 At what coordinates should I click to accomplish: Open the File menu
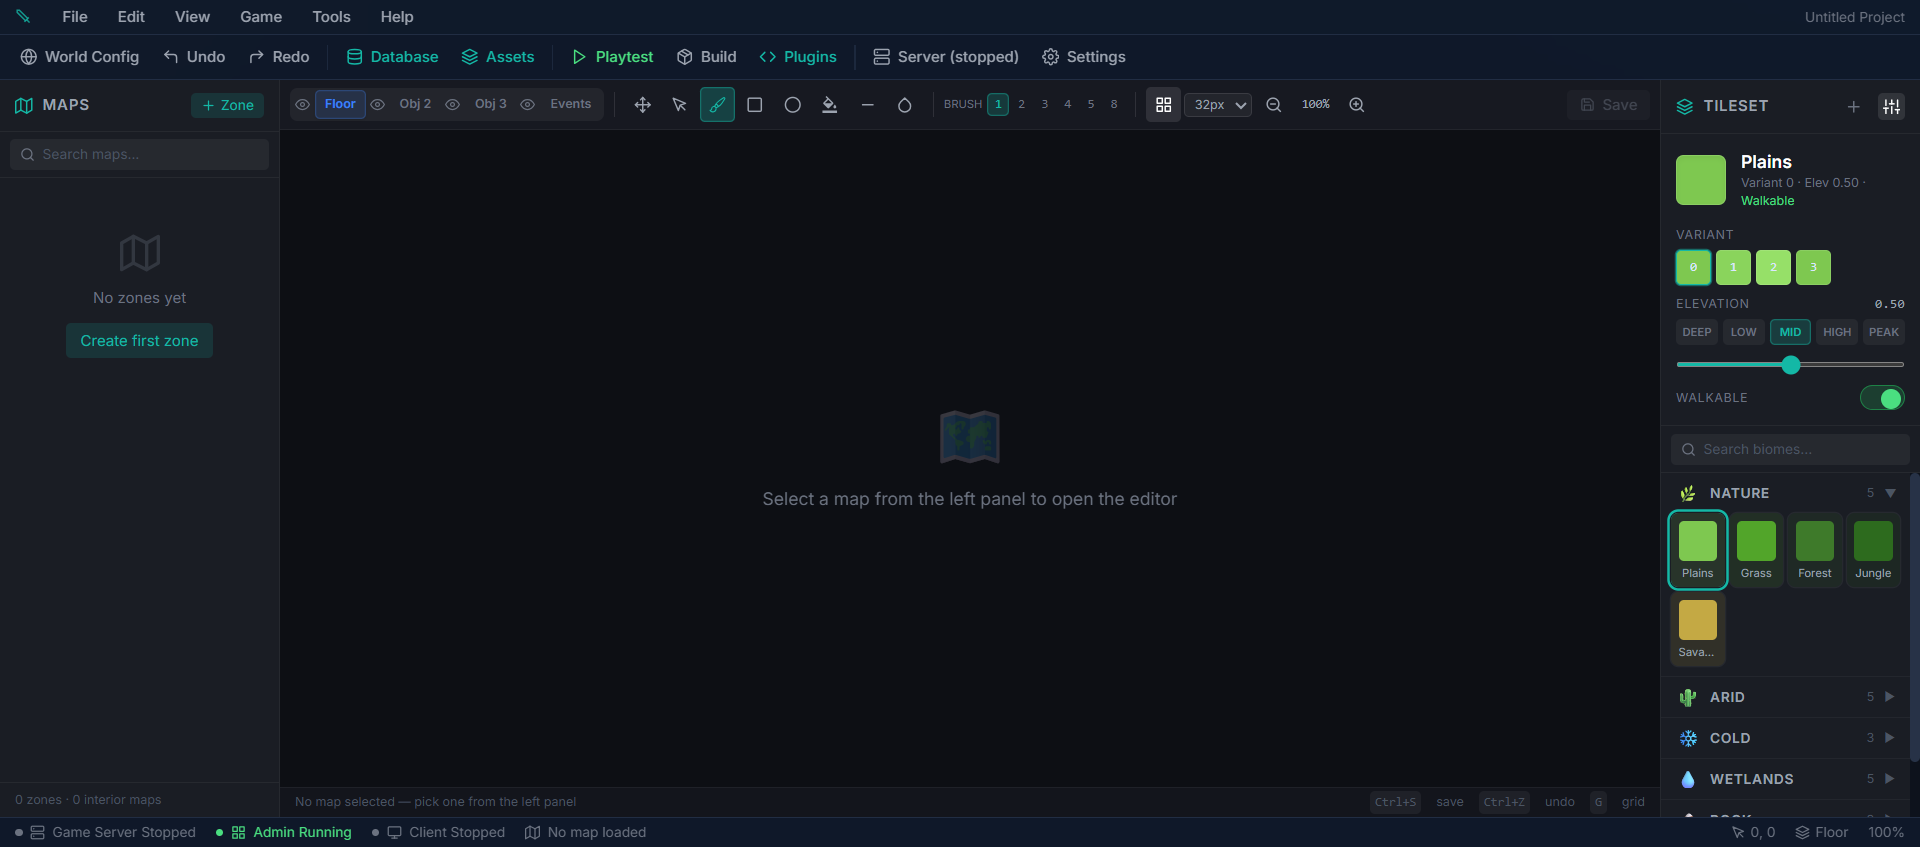[x=75, y=17]
